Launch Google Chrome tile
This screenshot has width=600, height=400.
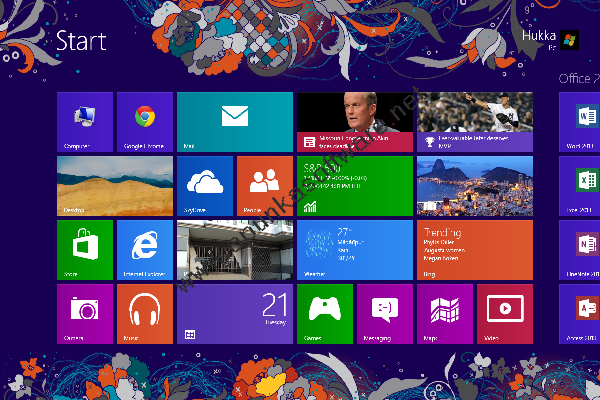[x=145, y=122]
